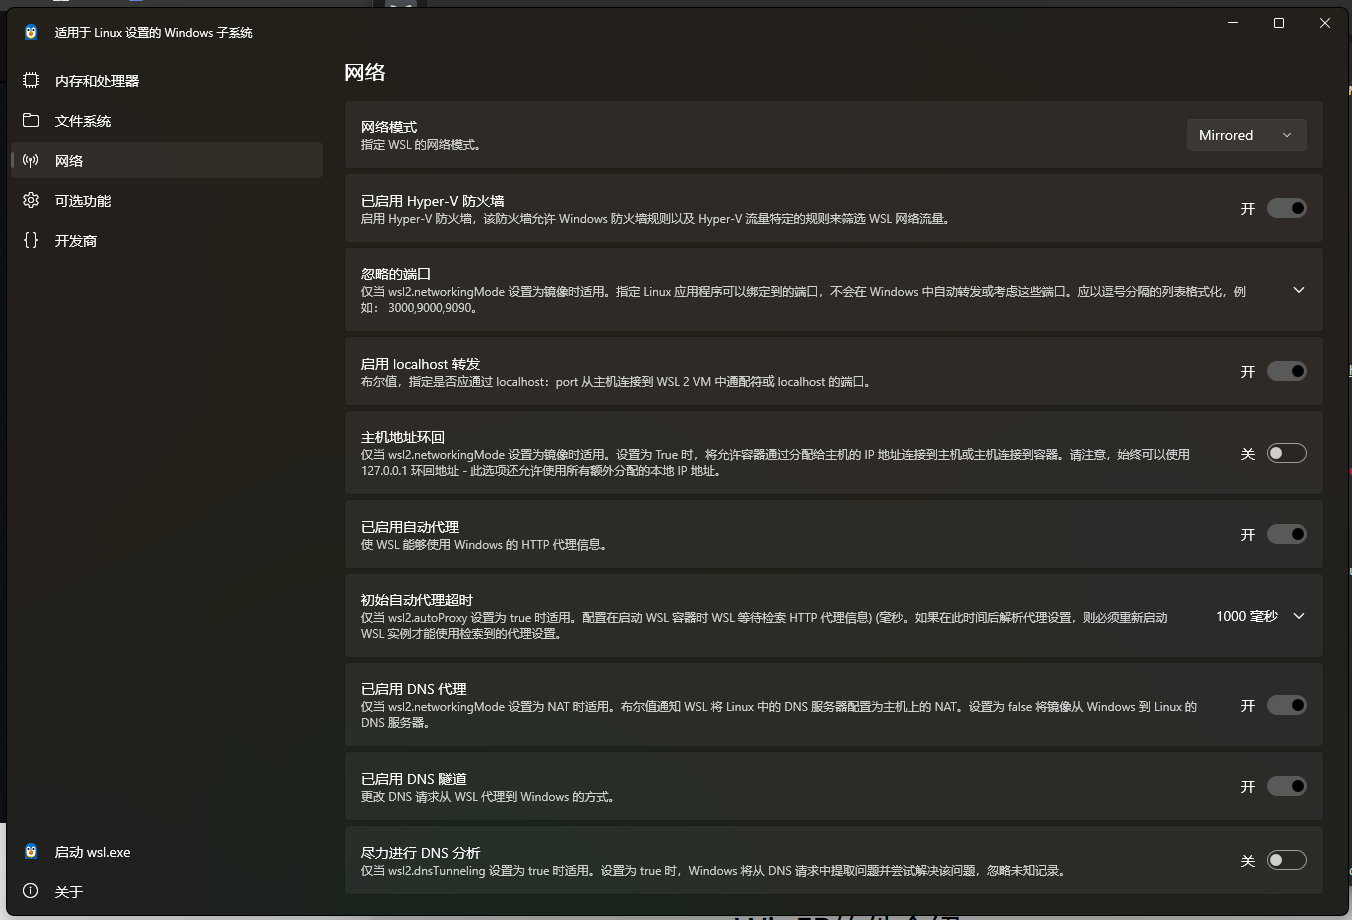
Task: Enable the 主机地址环回 toggle
Action: point(1287,453)
